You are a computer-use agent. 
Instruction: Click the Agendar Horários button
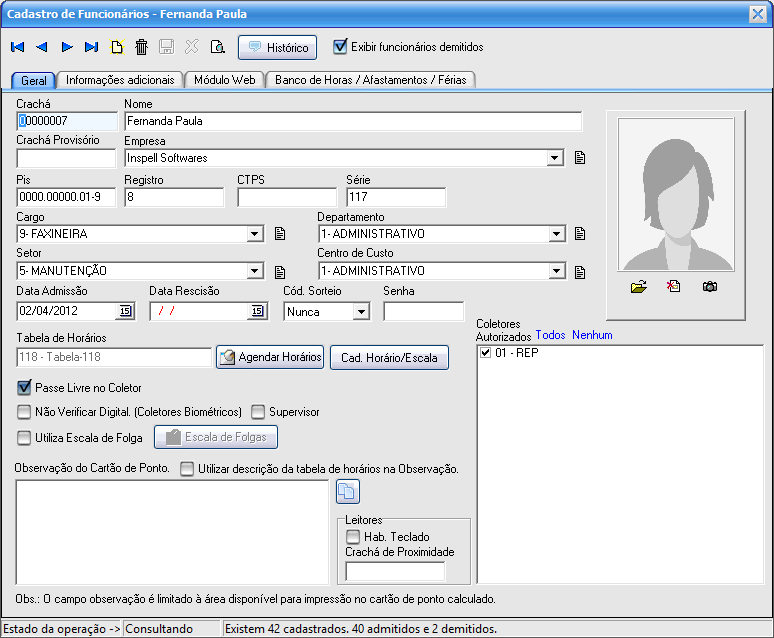270,357
